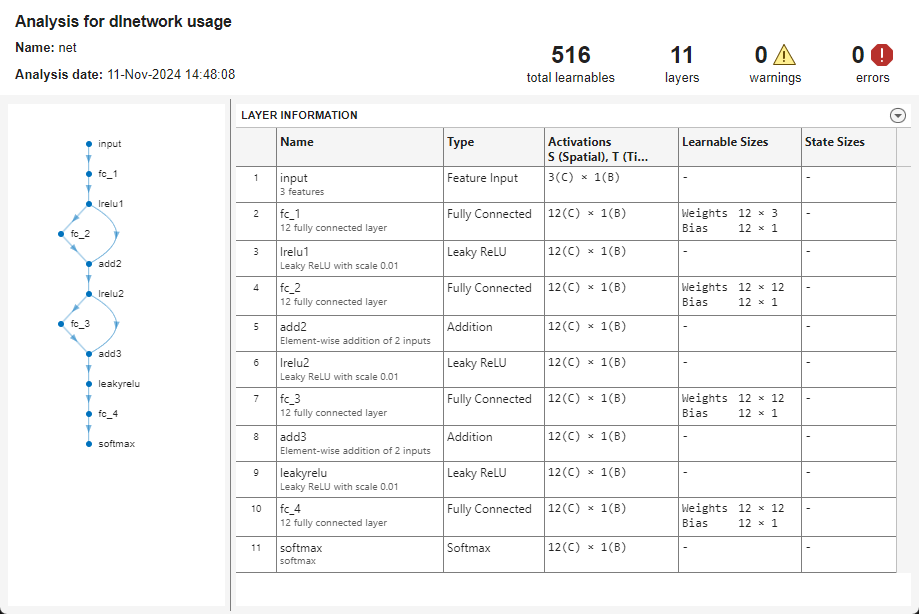Select the add3 Addition table row
Screen dimensions: 919x614
pyautogui.click(x=359, y=443)
